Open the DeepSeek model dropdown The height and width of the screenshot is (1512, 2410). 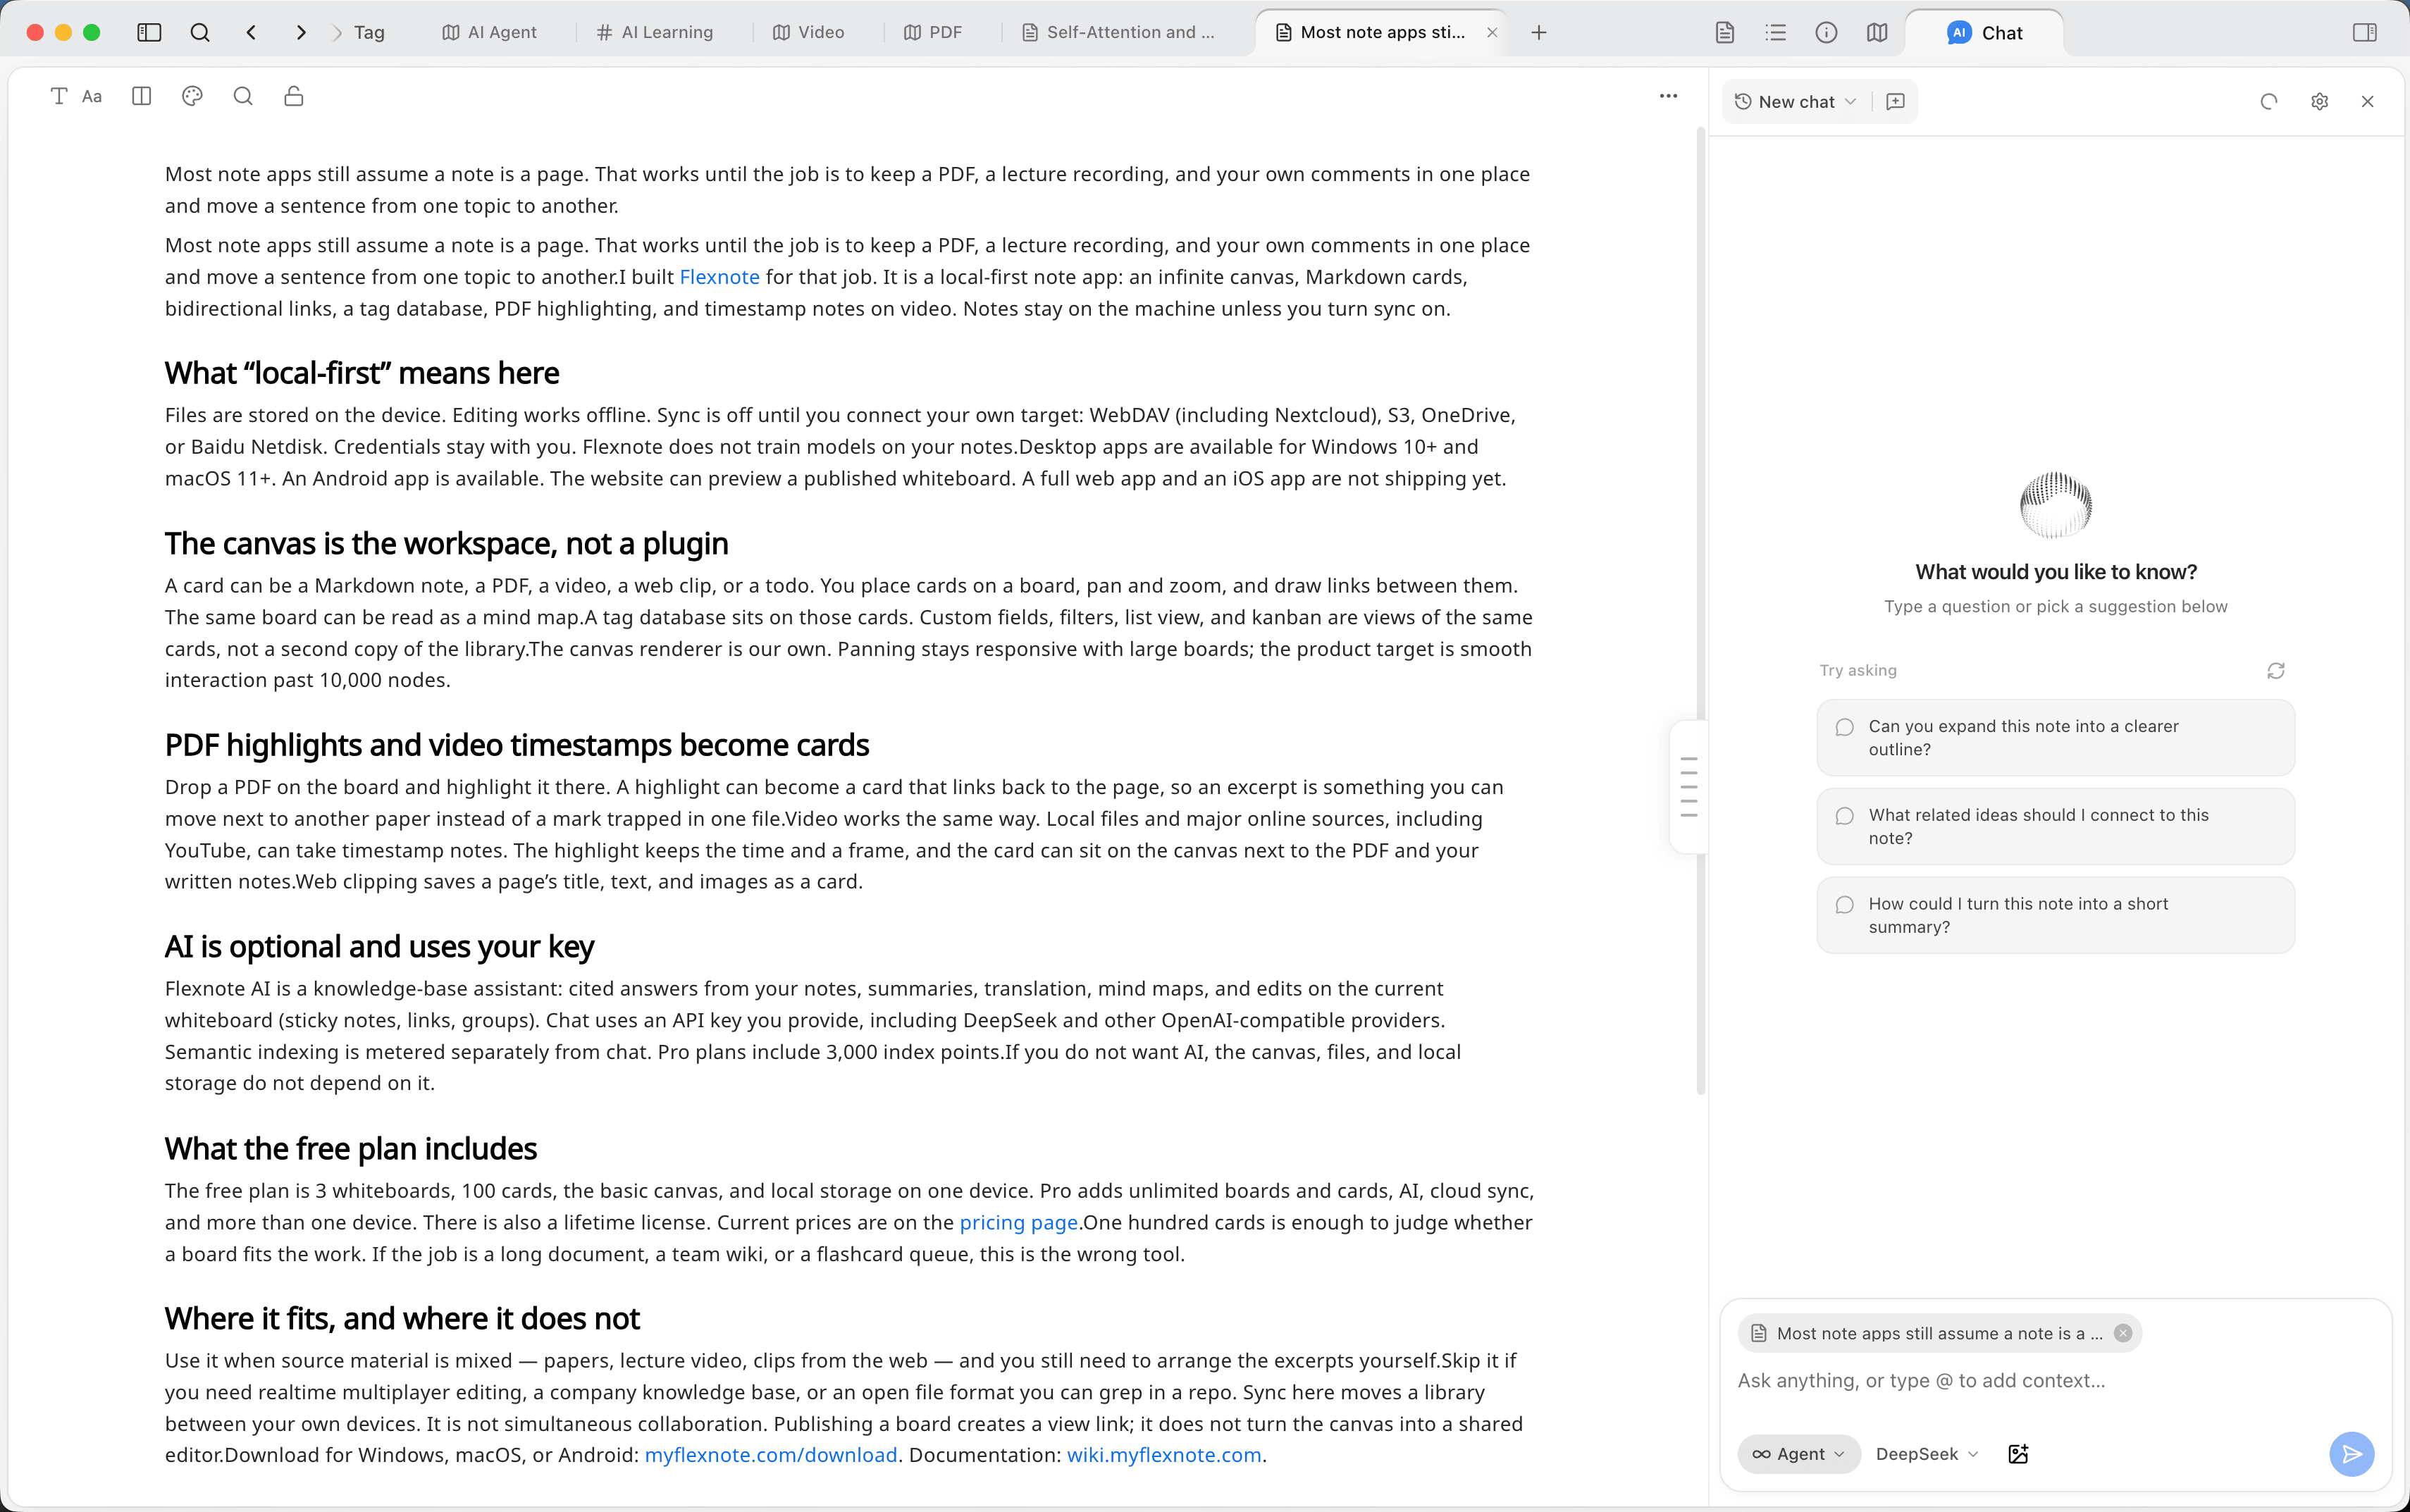pyautogui.click(x=1927, y=1454)
